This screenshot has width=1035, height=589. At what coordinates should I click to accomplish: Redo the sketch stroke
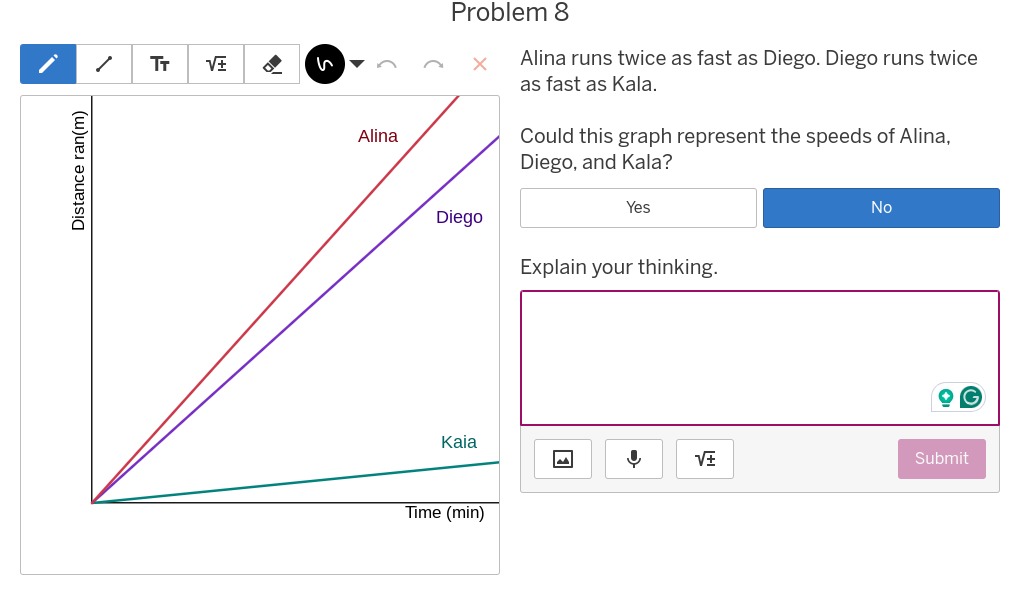tap(433, 65)
